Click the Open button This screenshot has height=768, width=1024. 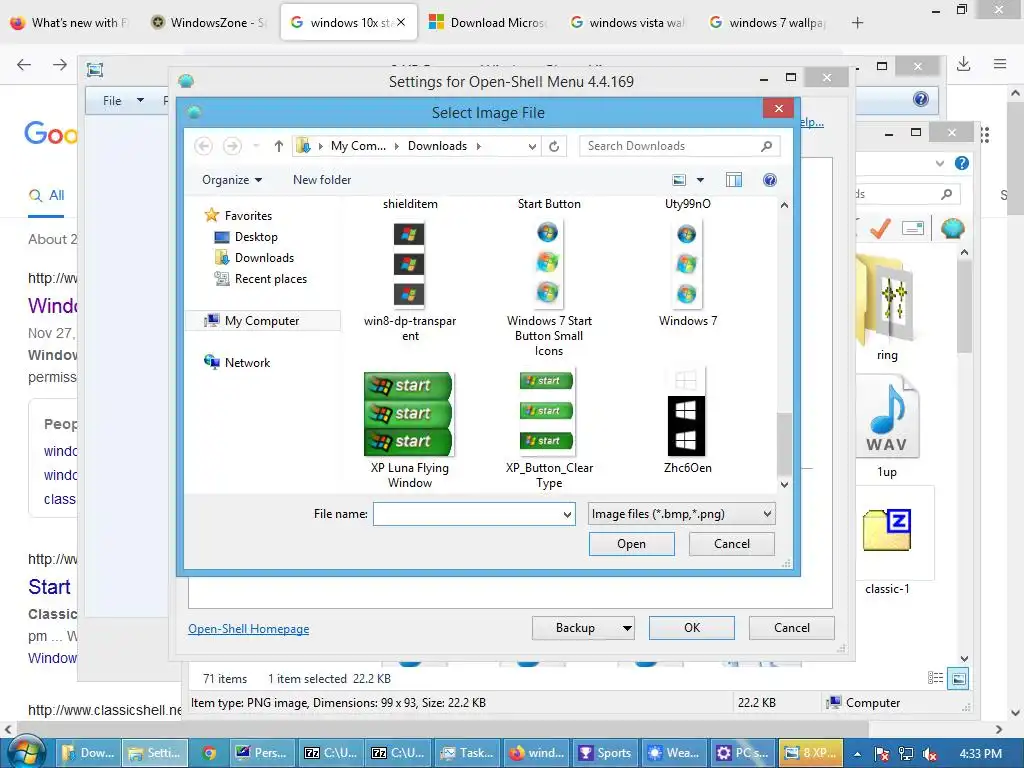click(x=632, y=543)
